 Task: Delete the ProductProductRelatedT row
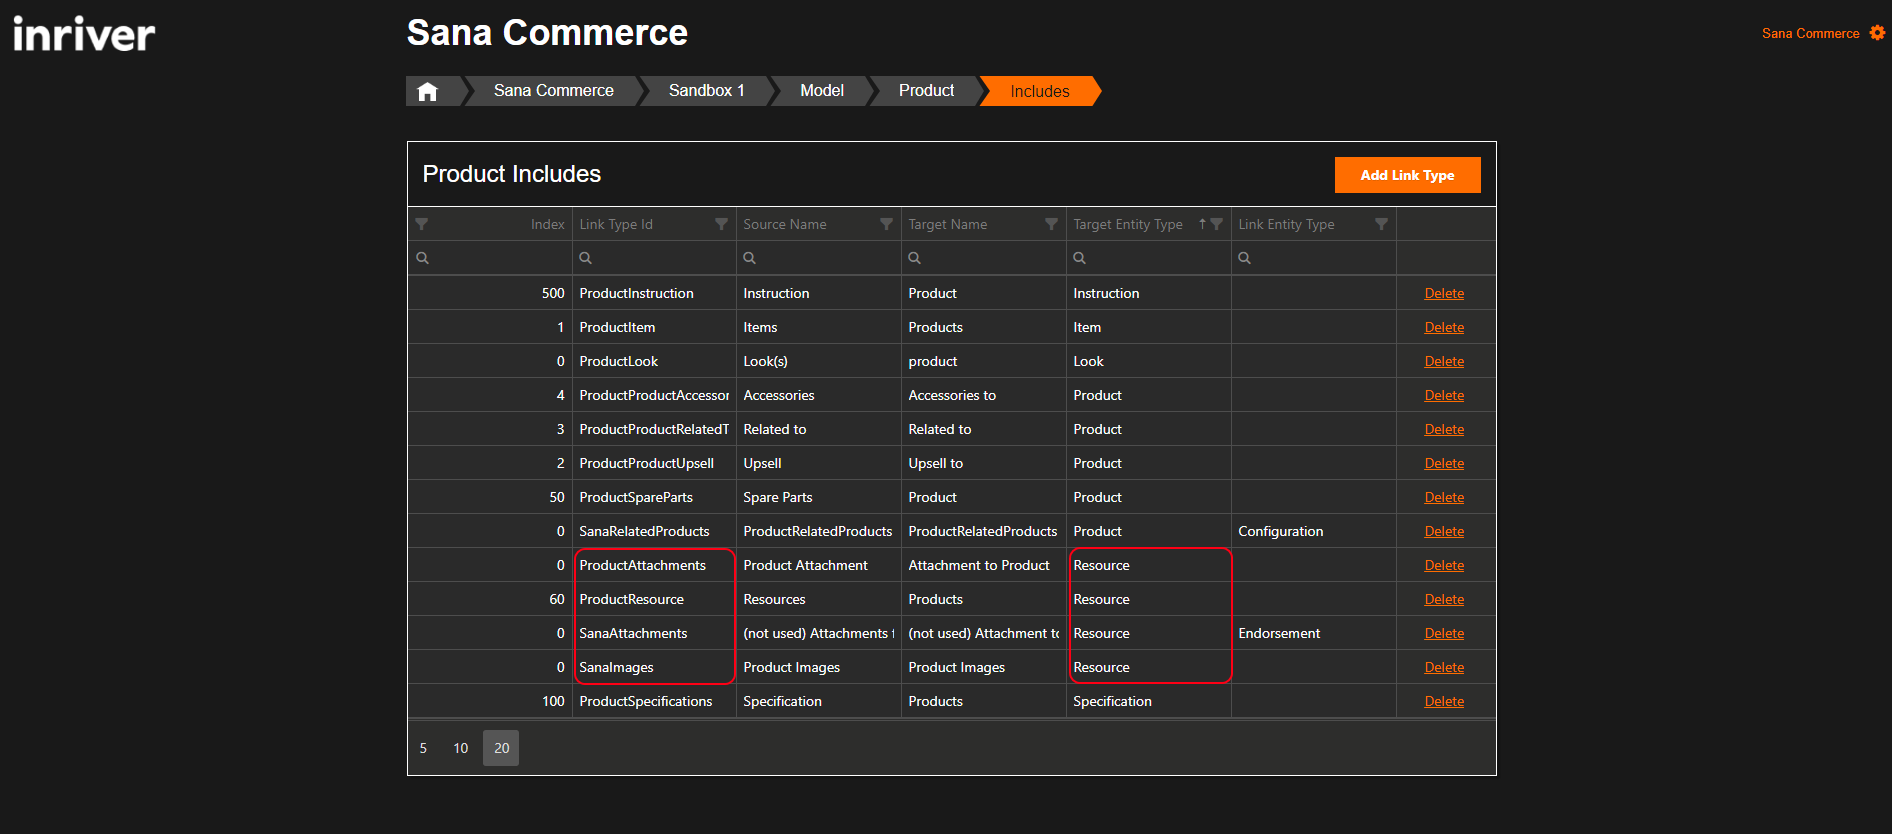(x=1444, y=429)
